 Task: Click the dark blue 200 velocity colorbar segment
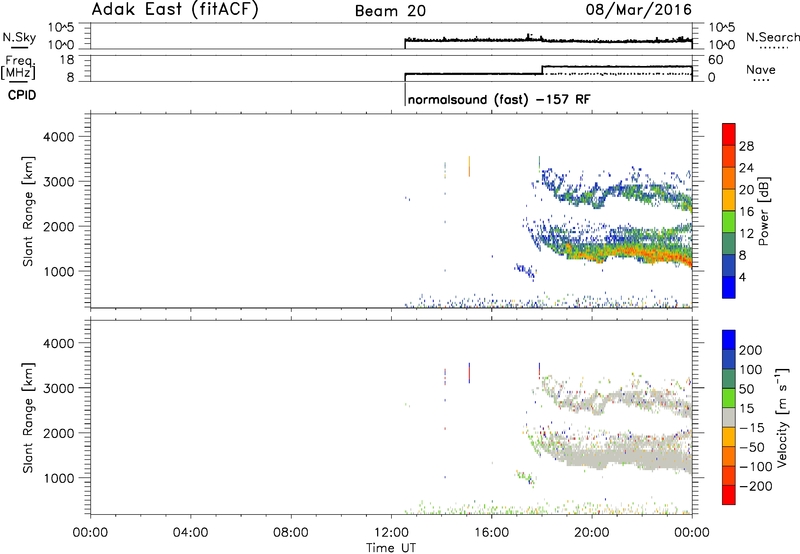click(729, 340)
